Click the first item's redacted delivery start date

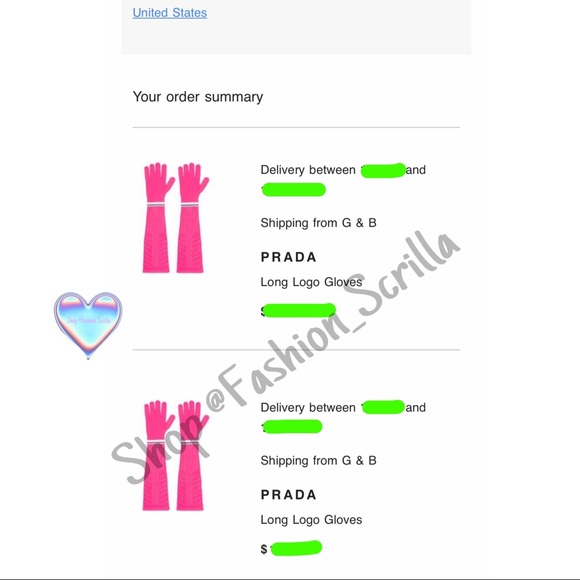tap(383, 170)
